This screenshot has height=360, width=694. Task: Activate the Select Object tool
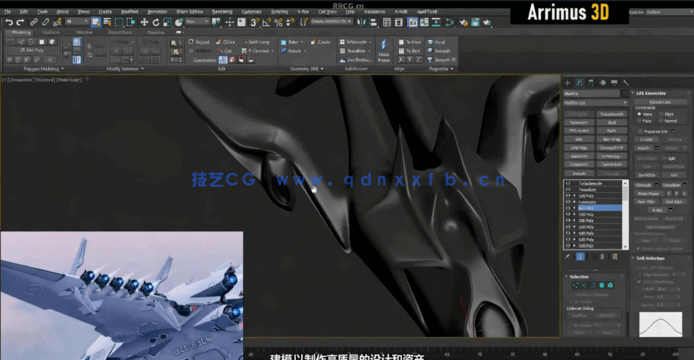[96, 22]
